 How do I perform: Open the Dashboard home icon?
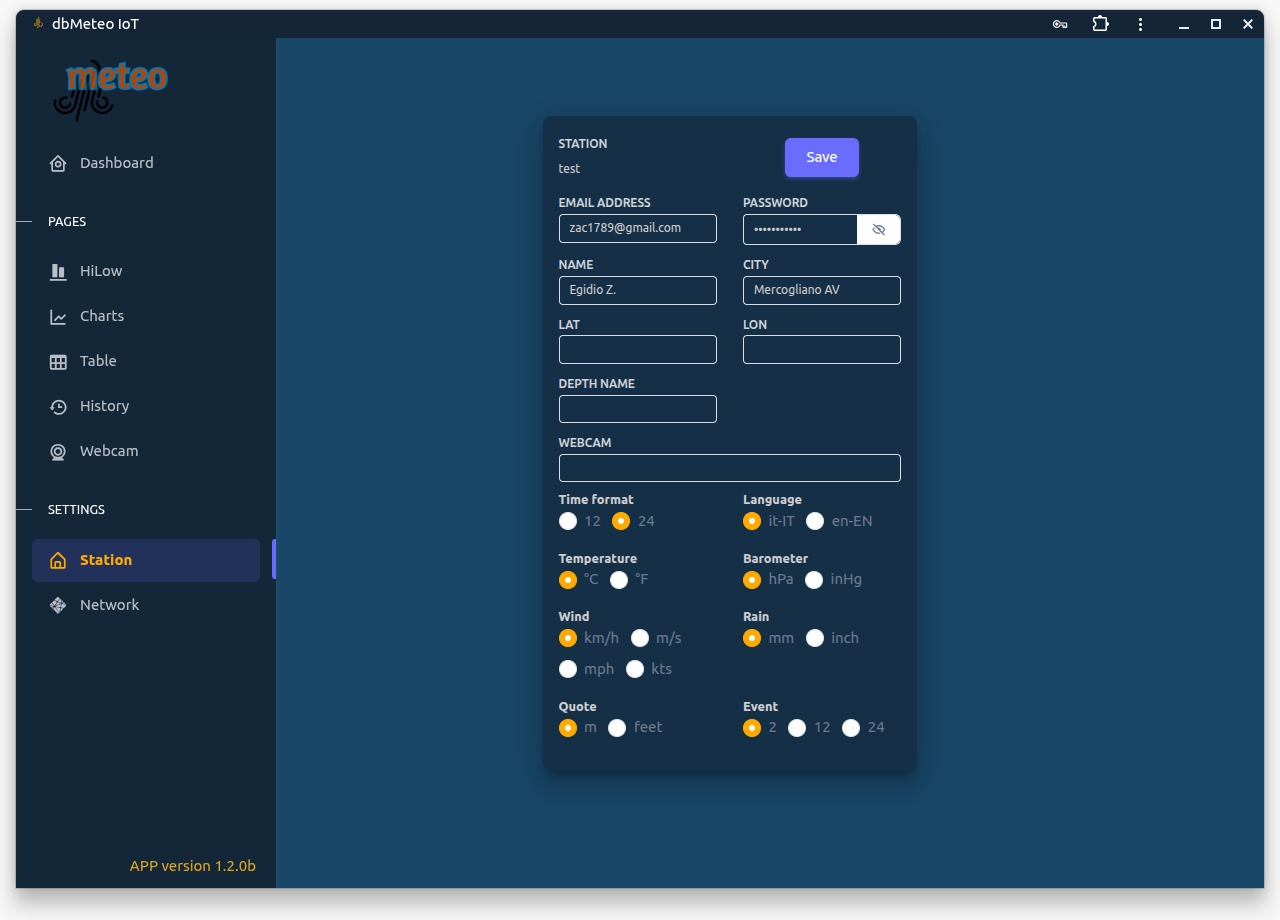58,164
